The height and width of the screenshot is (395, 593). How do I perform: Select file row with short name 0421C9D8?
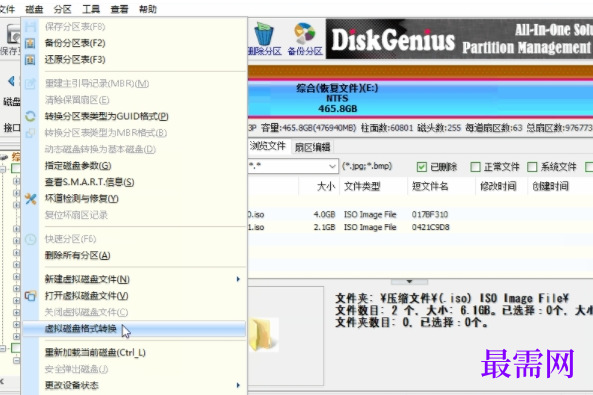pyautogui.click(x=421, y=227)
